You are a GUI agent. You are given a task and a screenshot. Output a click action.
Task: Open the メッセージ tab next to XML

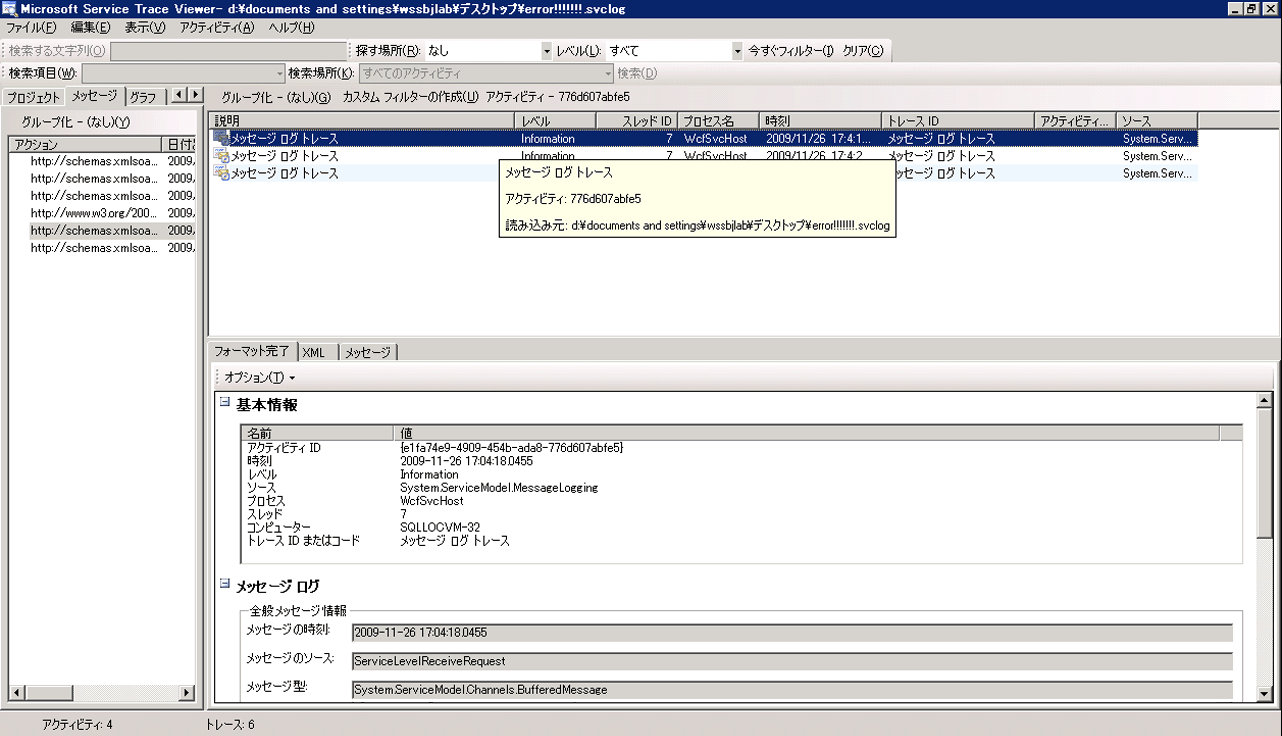[368, 352]
